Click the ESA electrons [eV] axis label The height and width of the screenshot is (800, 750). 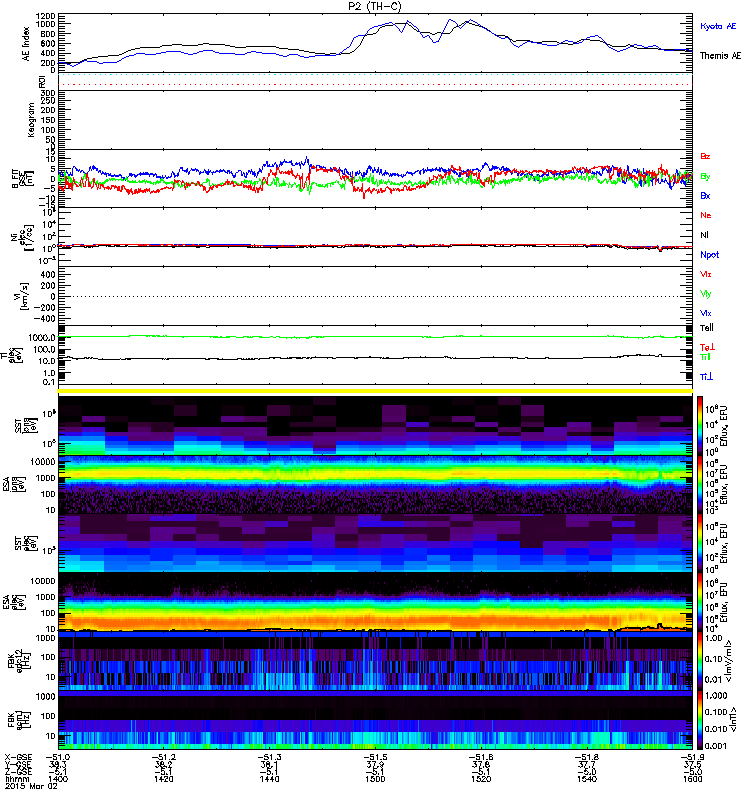click(13, 602)
